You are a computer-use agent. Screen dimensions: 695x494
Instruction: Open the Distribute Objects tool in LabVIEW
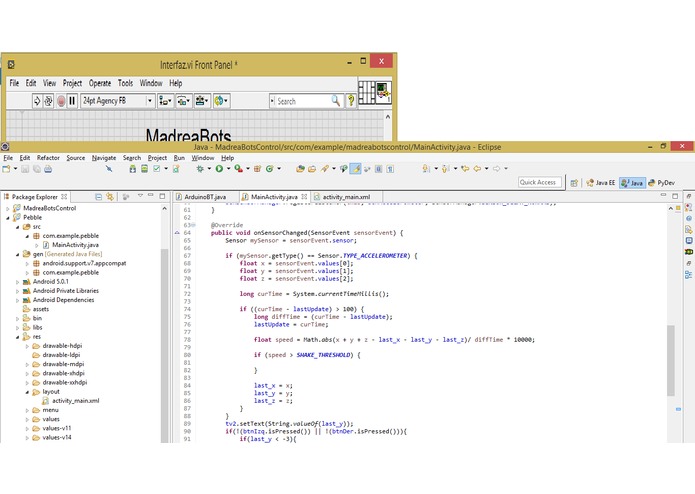coord(184,101)
